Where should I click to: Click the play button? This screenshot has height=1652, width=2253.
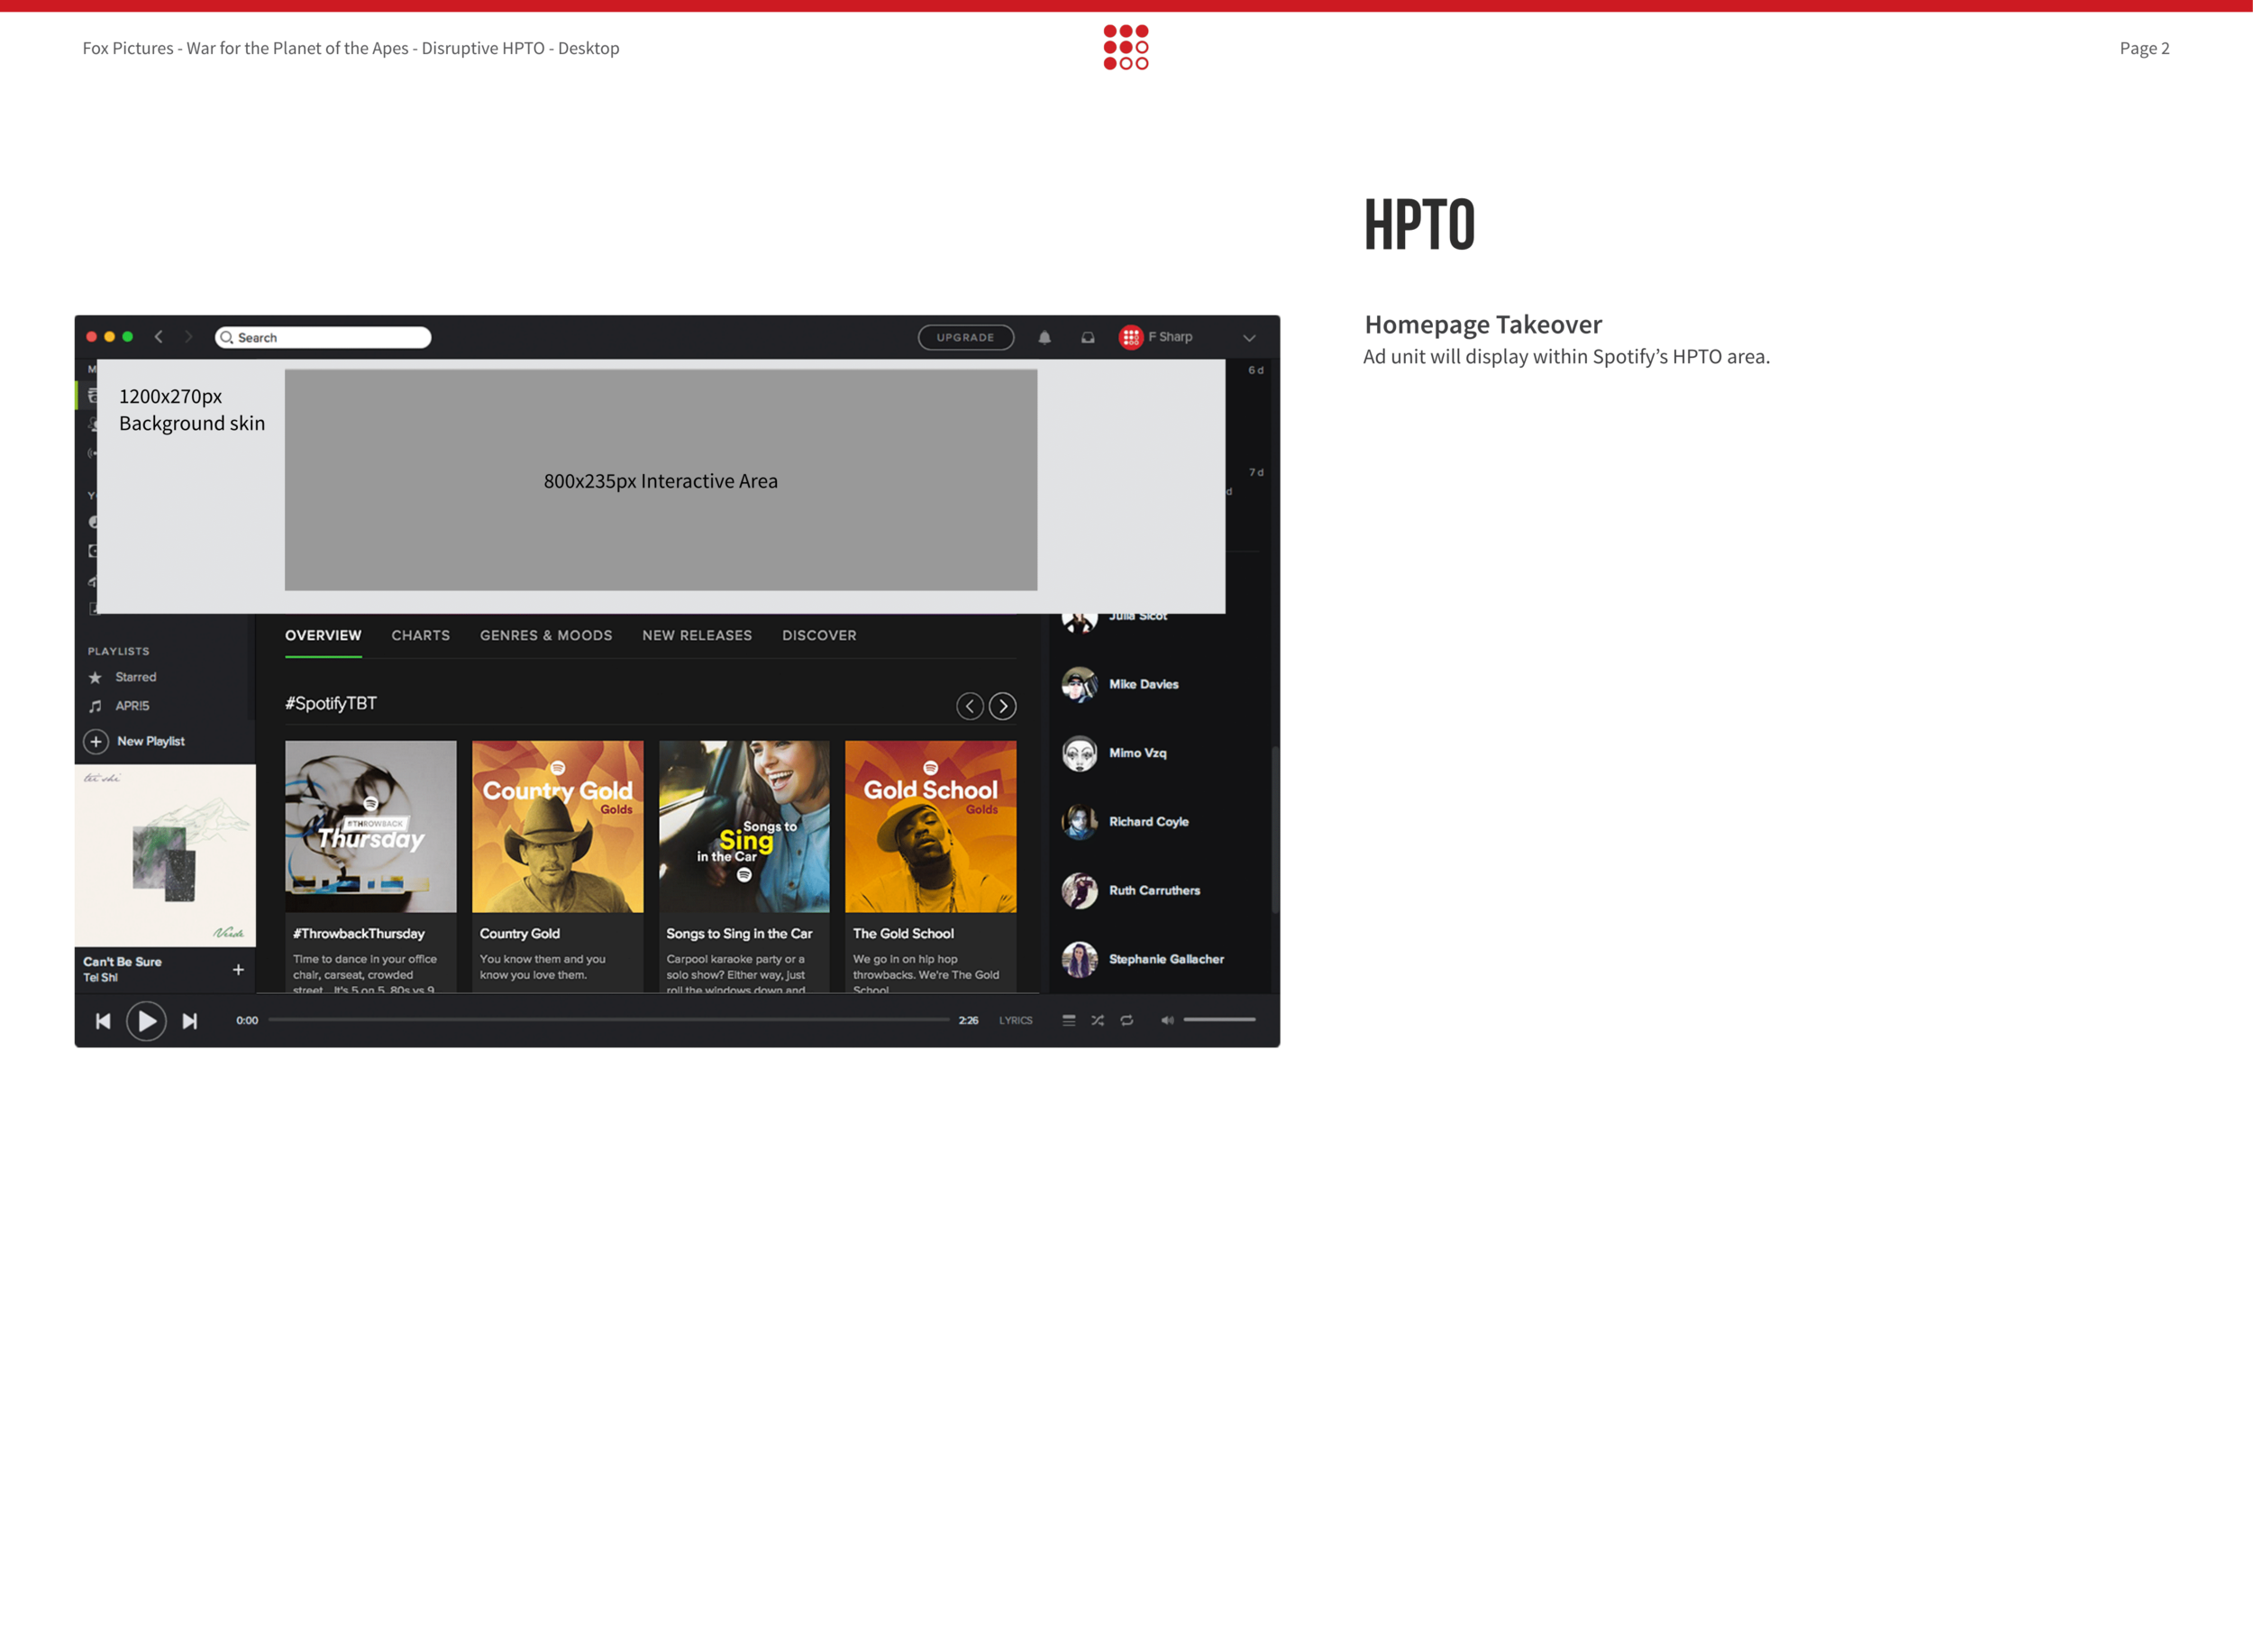coord(146,1021)
